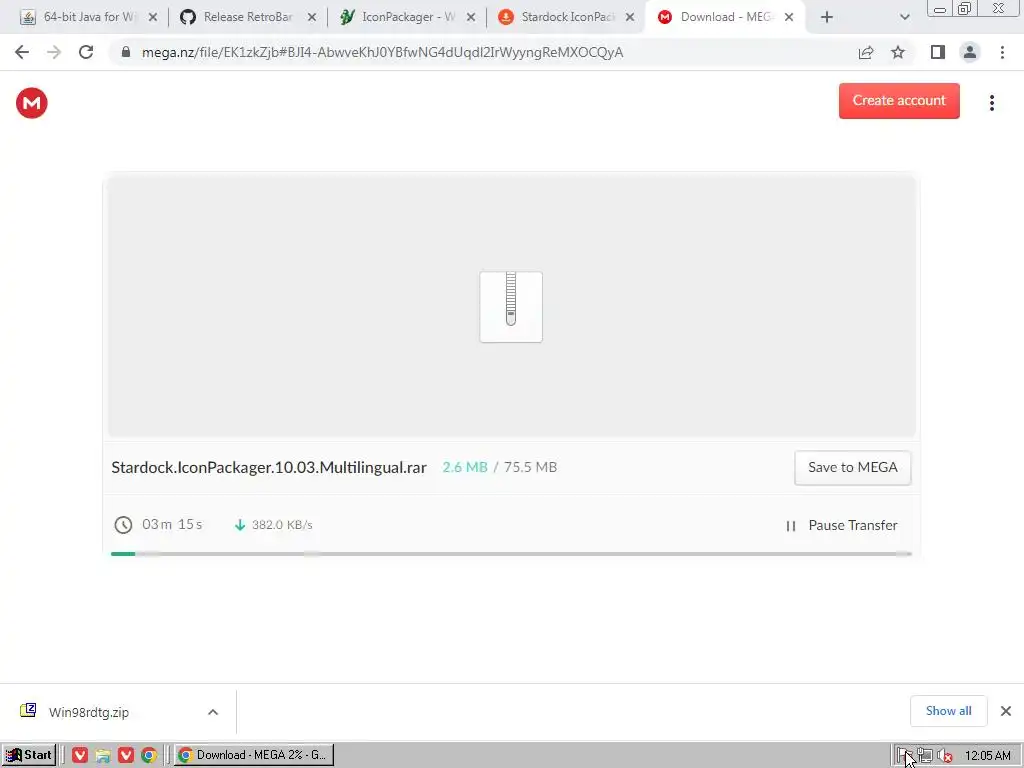Viewport: 1024px width, 768px height.
Task: Go back to the previous page
Action: tap(22, 52)
